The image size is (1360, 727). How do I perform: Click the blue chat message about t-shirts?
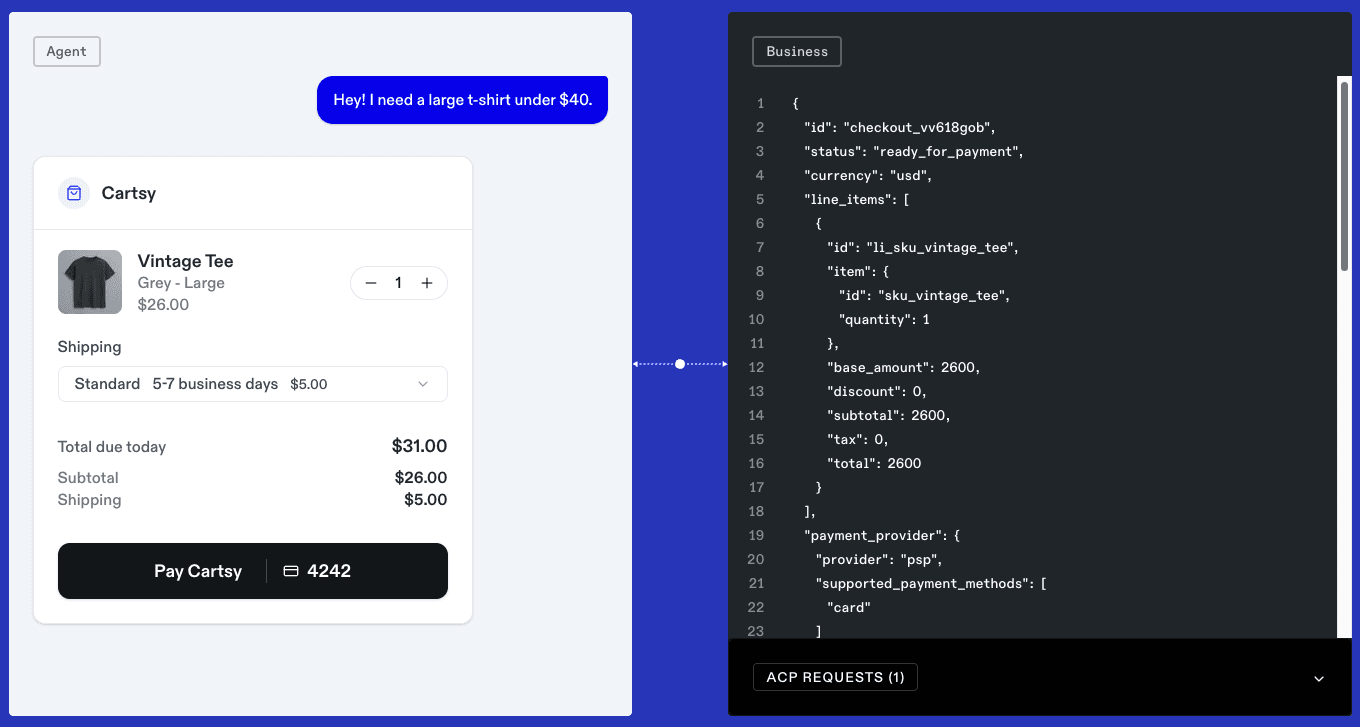coord(462,99)
